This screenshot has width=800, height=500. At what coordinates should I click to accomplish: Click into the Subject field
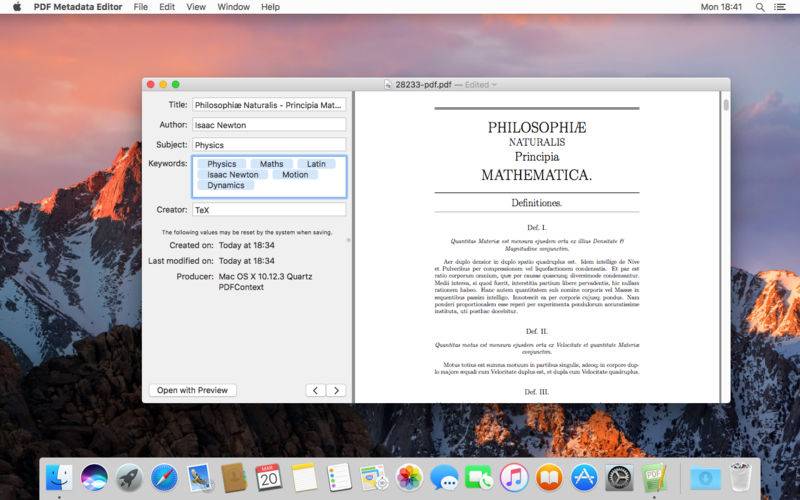click(269, 145)
